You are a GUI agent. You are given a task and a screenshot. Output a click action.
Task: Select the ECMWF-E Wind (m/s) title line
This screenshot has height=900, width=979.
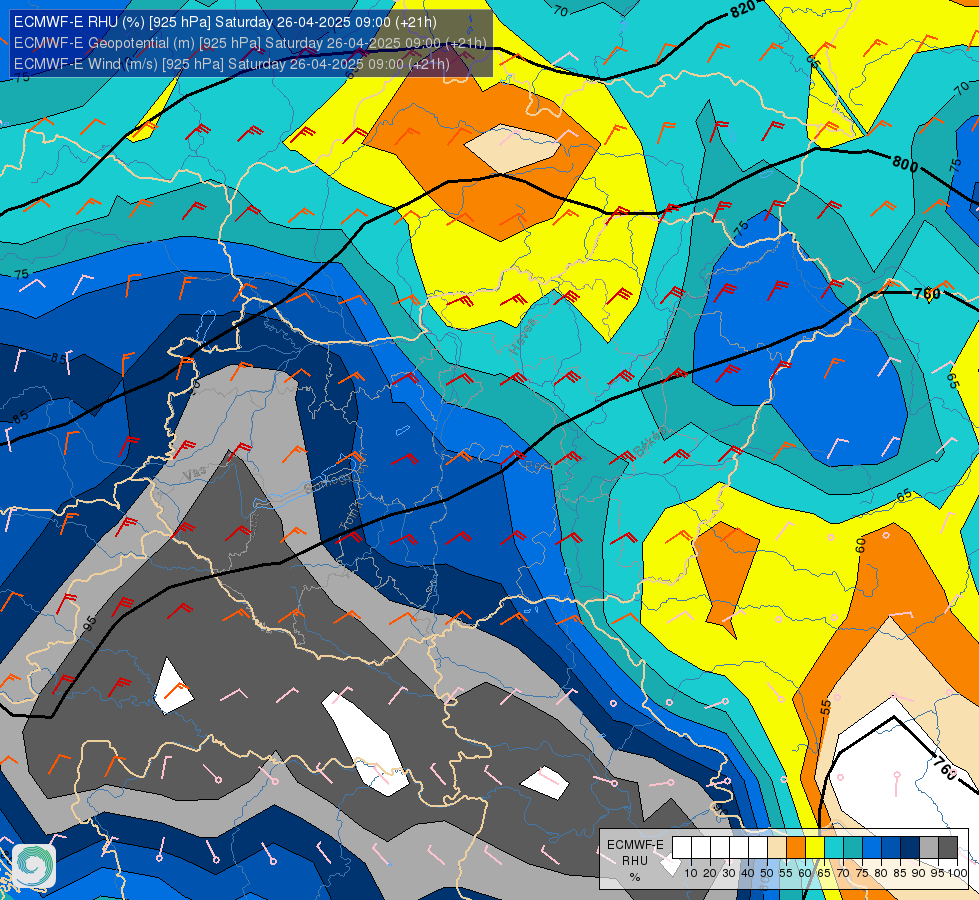coord(232,64)
